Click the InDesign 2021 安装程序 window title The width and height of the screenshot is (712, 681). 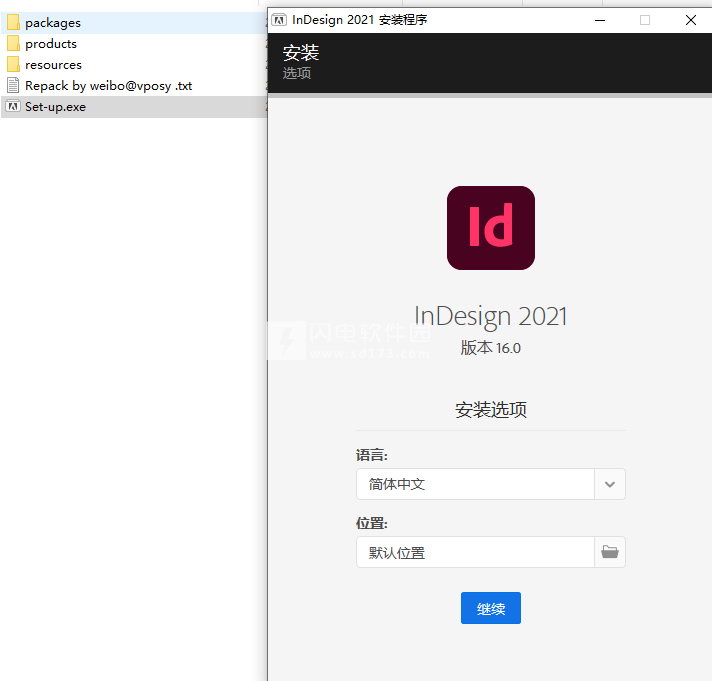[x=359, y=20]
